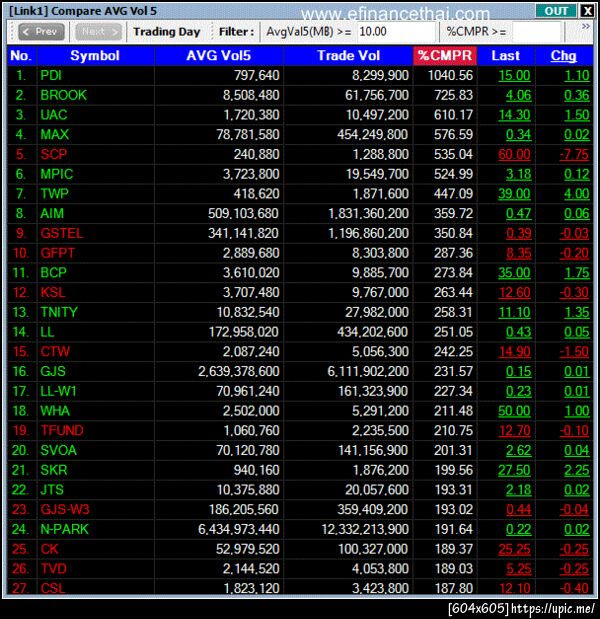
Task: Close the Compare AVG Vol 5 window
Action: point(588,11)
